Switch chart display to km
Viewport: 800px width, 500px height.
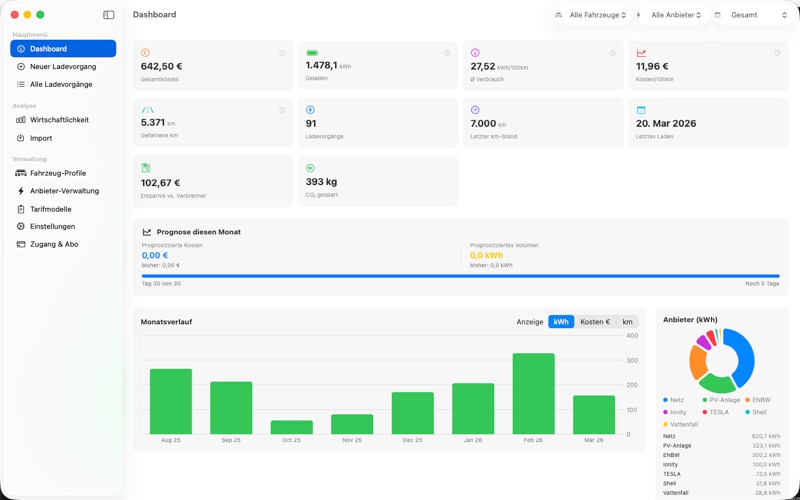pyautogui.click(x=628, y=322)
